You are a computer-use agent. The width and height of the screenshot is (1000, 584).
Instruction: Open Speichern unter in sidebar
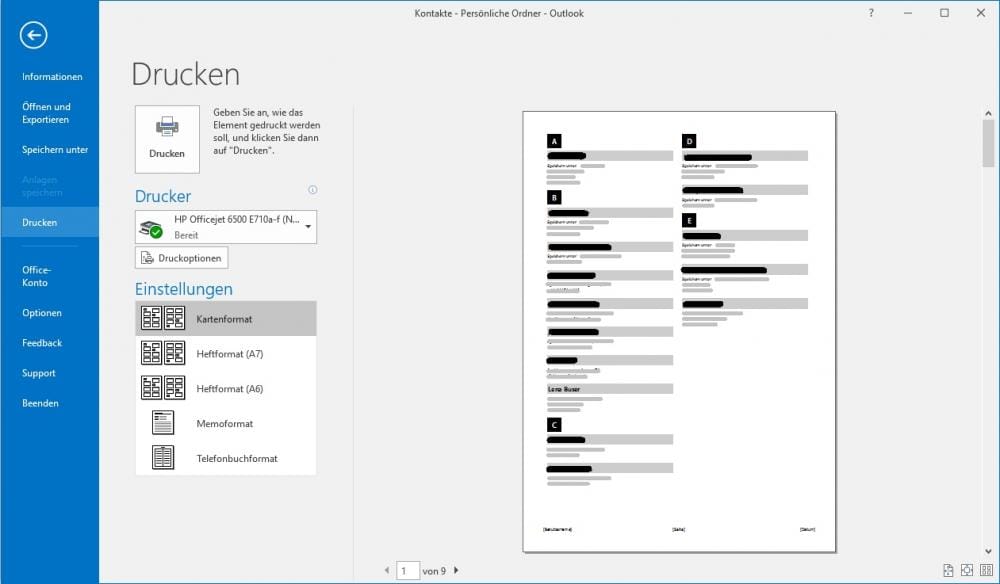(55, 149)
